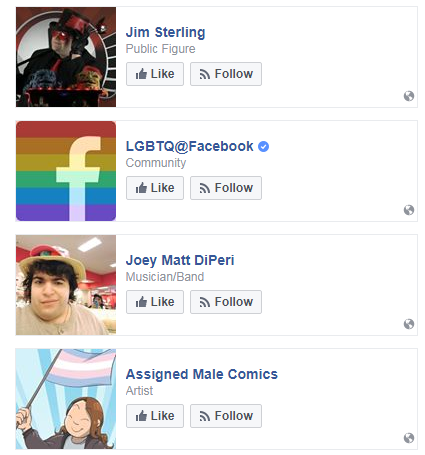This screenshot has height=455, width=425.
Task: Like the Joey Matt DiPeri page
Action: (x=155, y=302)
